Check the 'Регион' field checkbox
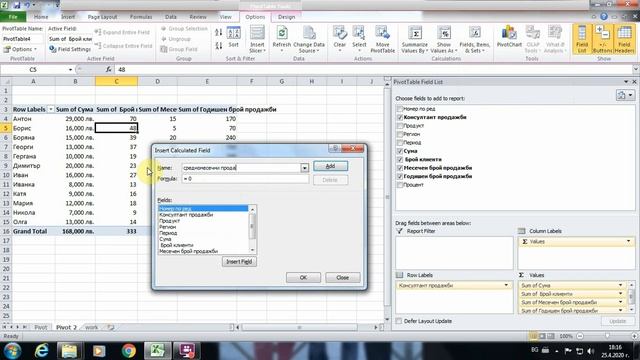The width and height of the screenshot is (640, 360). coord(400,134)
